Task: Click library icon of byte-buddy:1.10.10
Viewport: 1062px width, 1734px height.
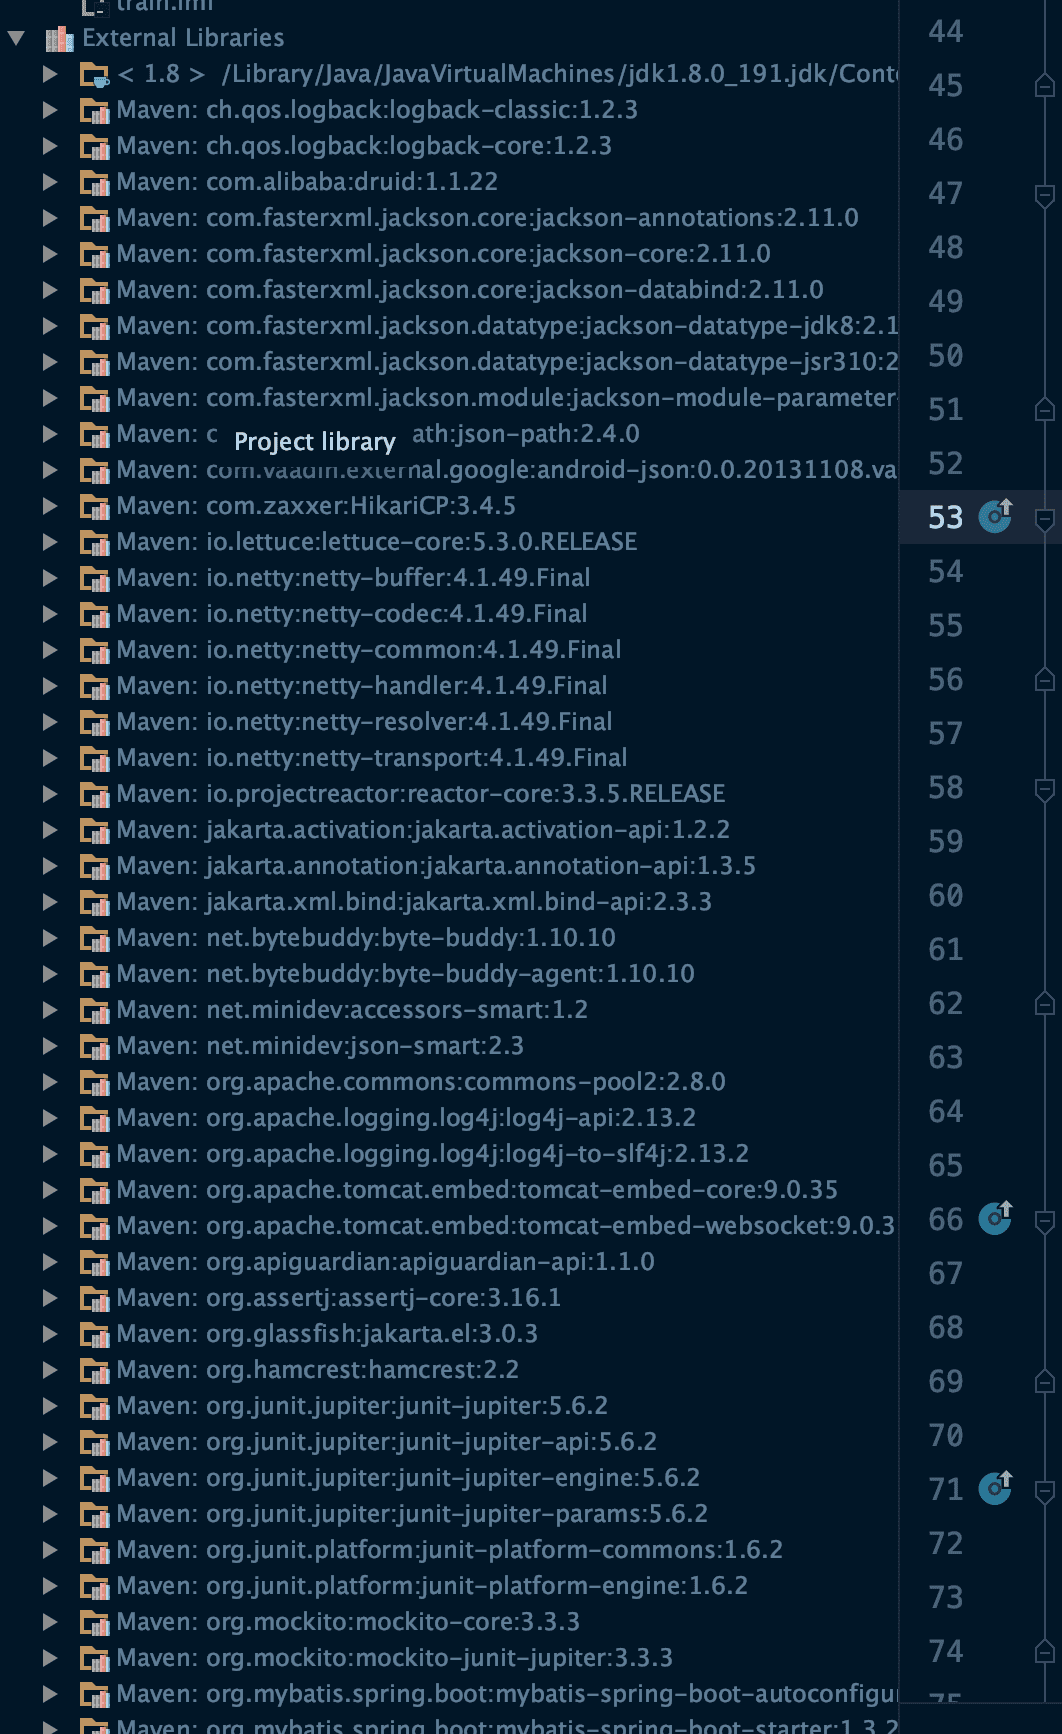Action: [x=94, y=938]
